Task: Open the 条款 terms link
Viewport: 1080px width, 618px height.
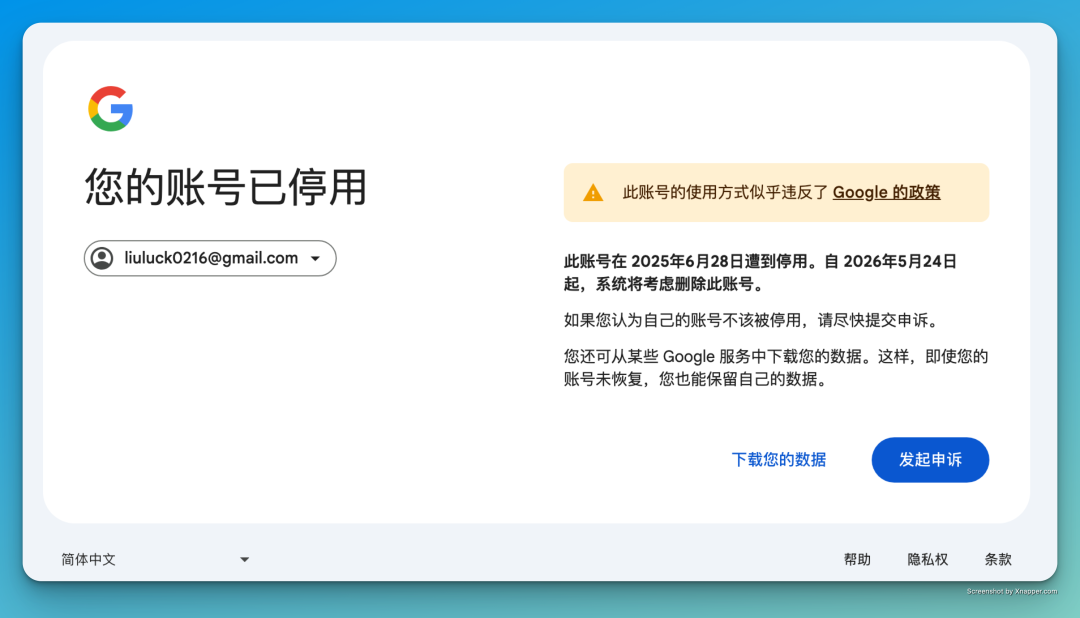Action: click(x=997, y=559)
